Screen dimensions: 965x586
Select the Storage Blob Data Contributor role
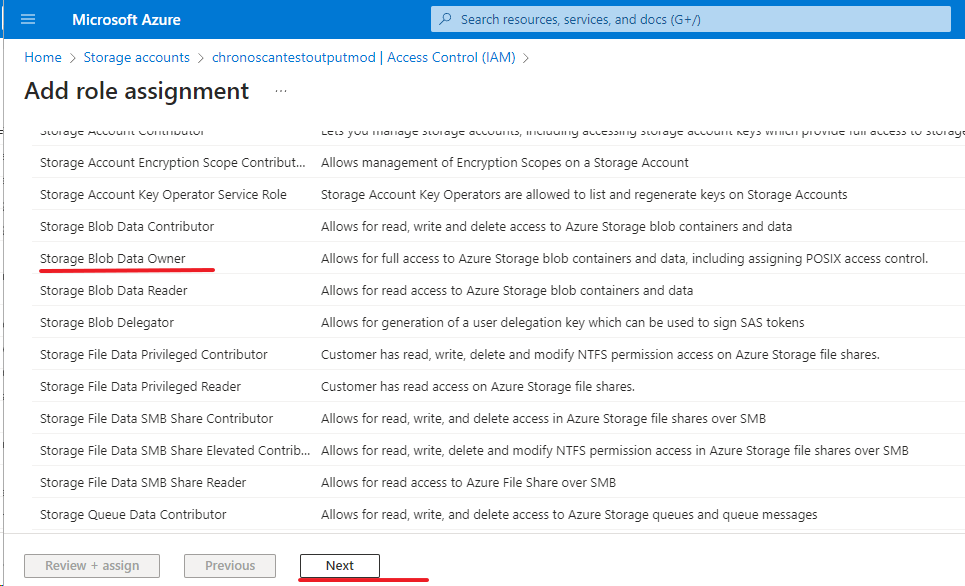click(x=127, y=226)
